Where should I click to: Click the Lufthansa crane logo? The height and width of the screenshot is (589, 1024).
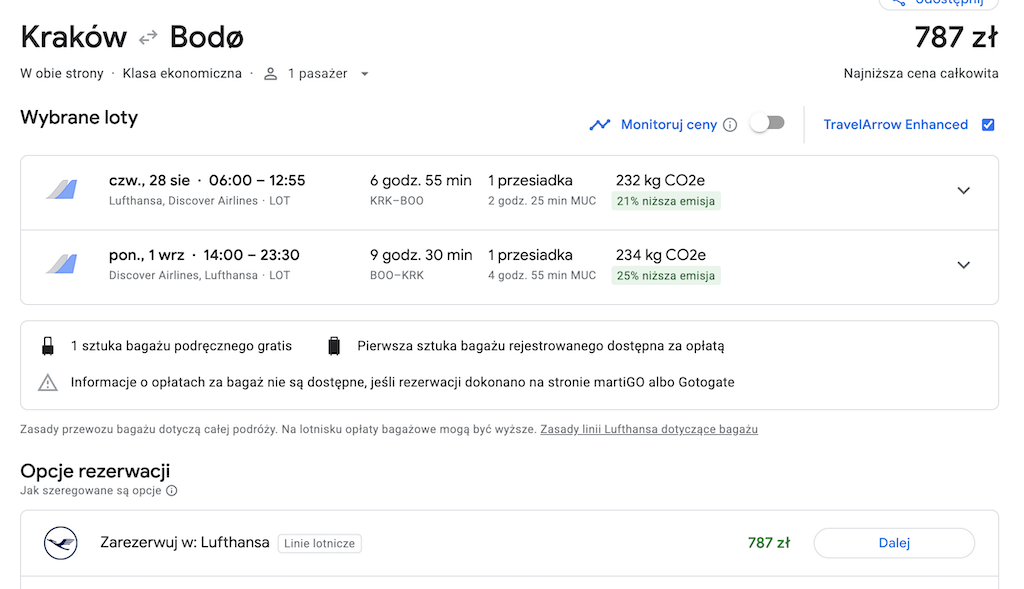(x=61, y=543)
